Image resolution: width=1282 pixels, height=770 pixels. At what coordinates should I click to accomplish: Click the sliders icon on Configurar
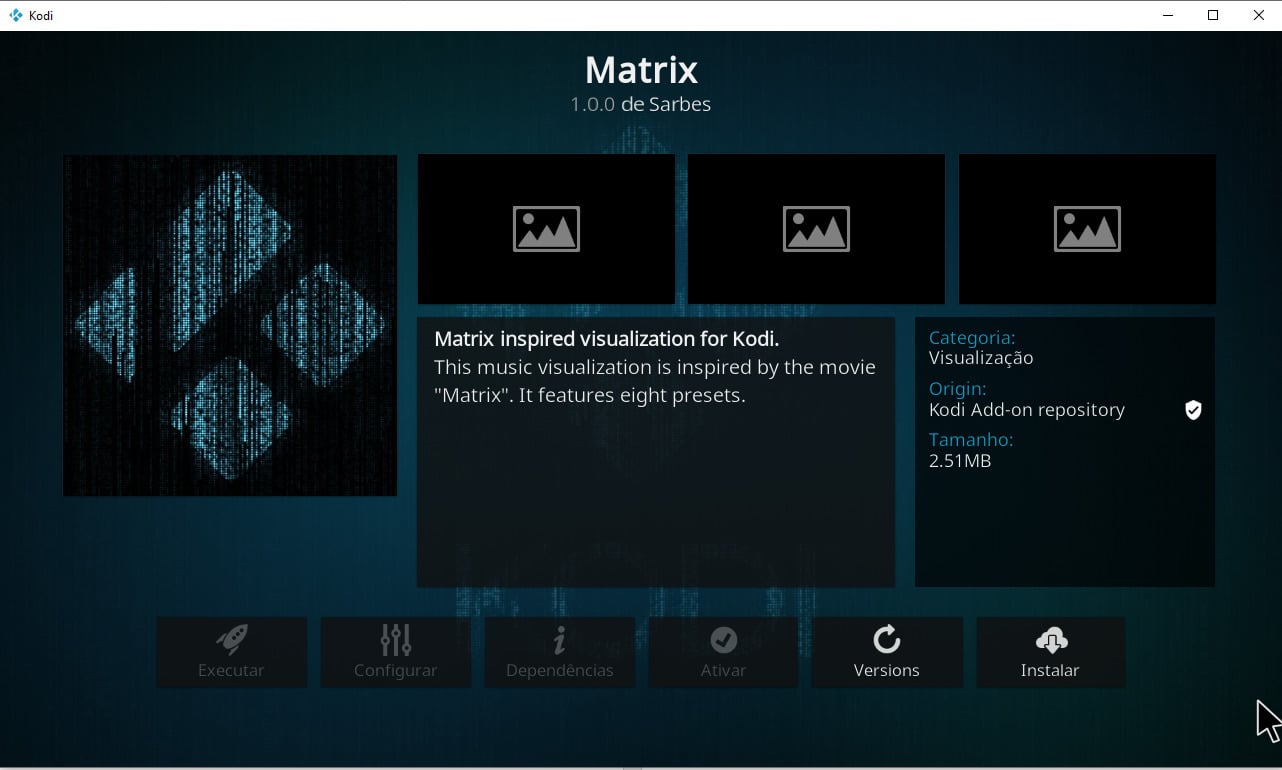pos(396,639)
